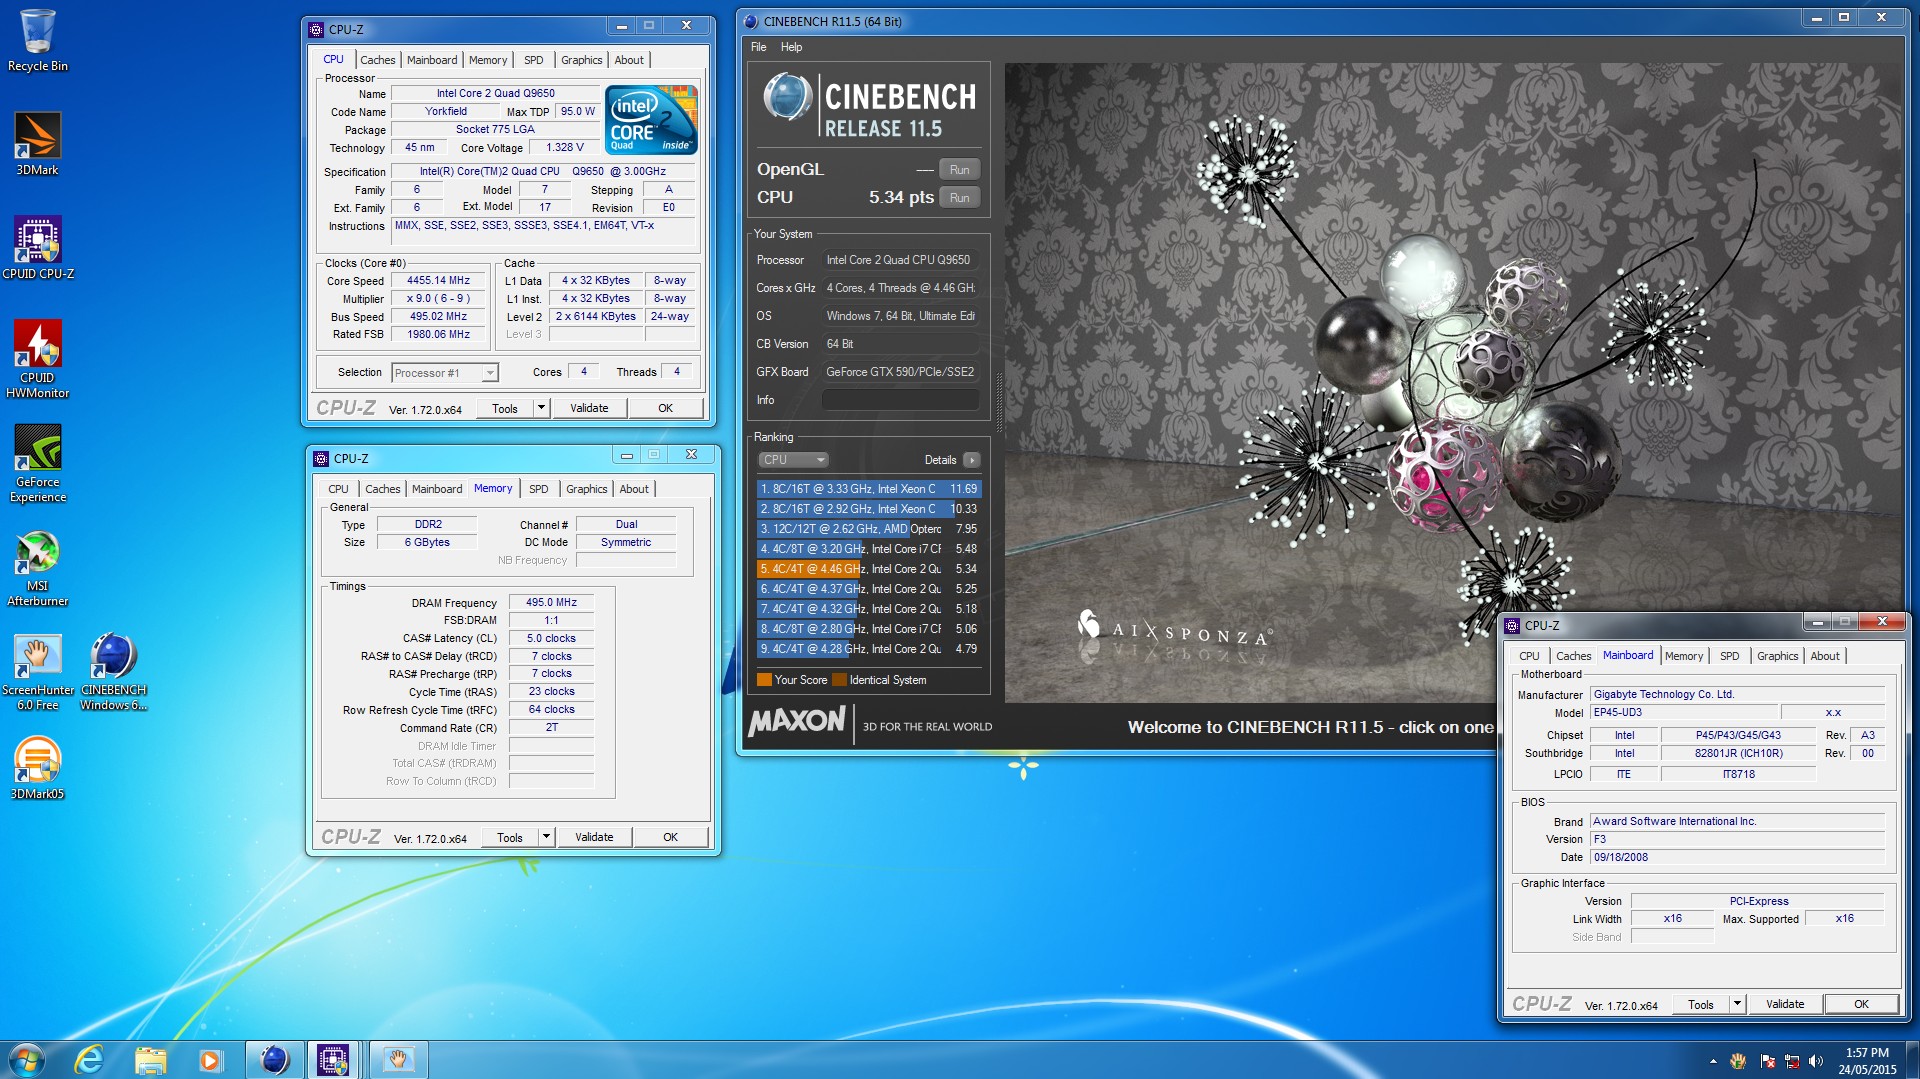Click the Core Speed value 4455.14 MHz
Viewport: 1920px width, 1079px height.
pos(438,281)
